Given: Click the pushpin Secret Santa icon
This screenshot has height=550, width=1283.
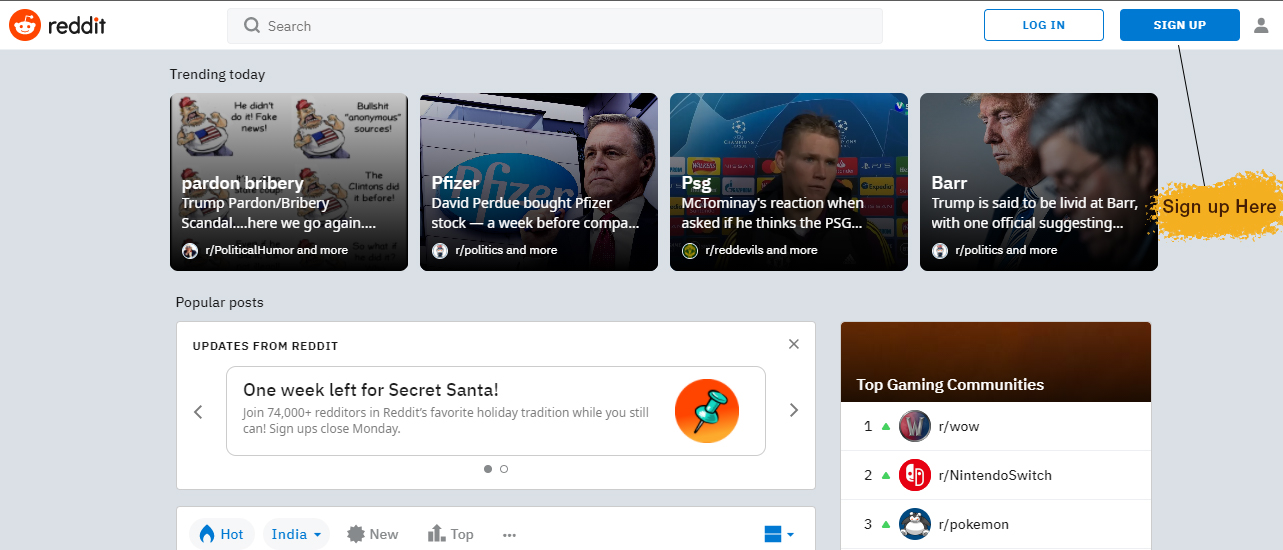Looking at the screenshot, I should click(x=707, y=411).
